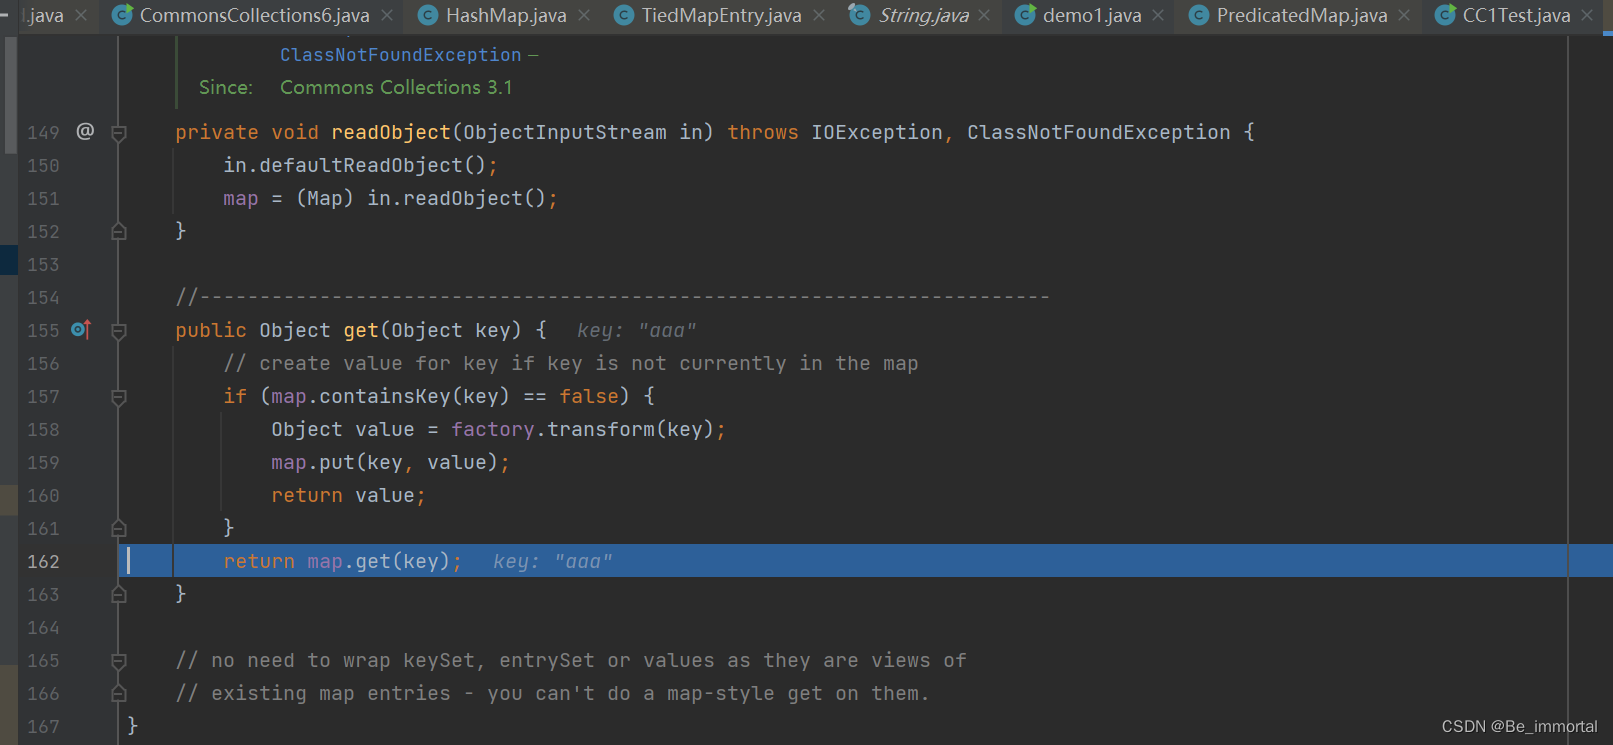Click line number 158 to set a breakpoint
The height and width of the screenshot is (745, 1613).
tap(43, 430)
